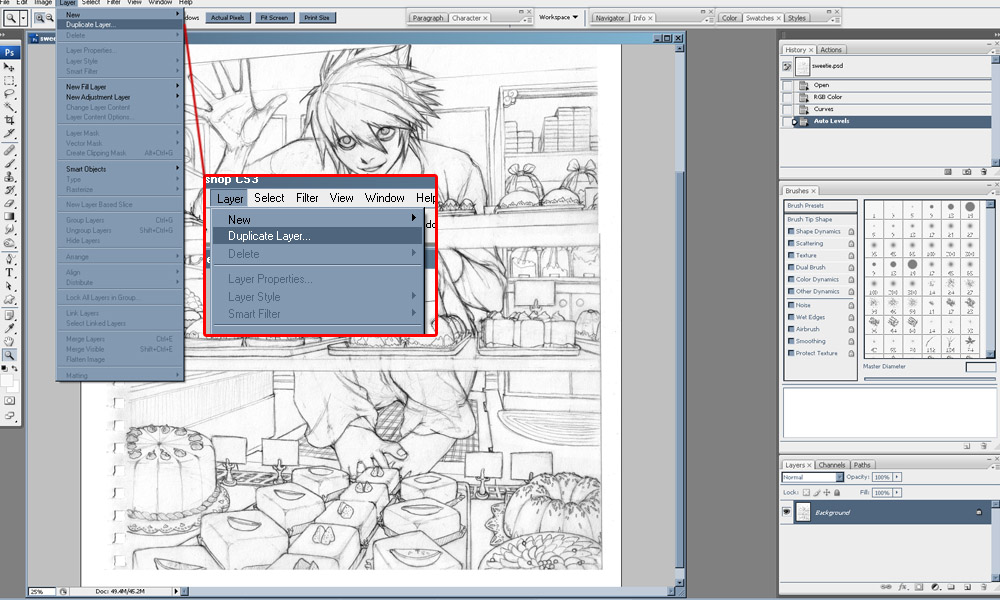Toggle Scattering checkbox in Brushes
1000x600 pixels.
coord(791,244)
